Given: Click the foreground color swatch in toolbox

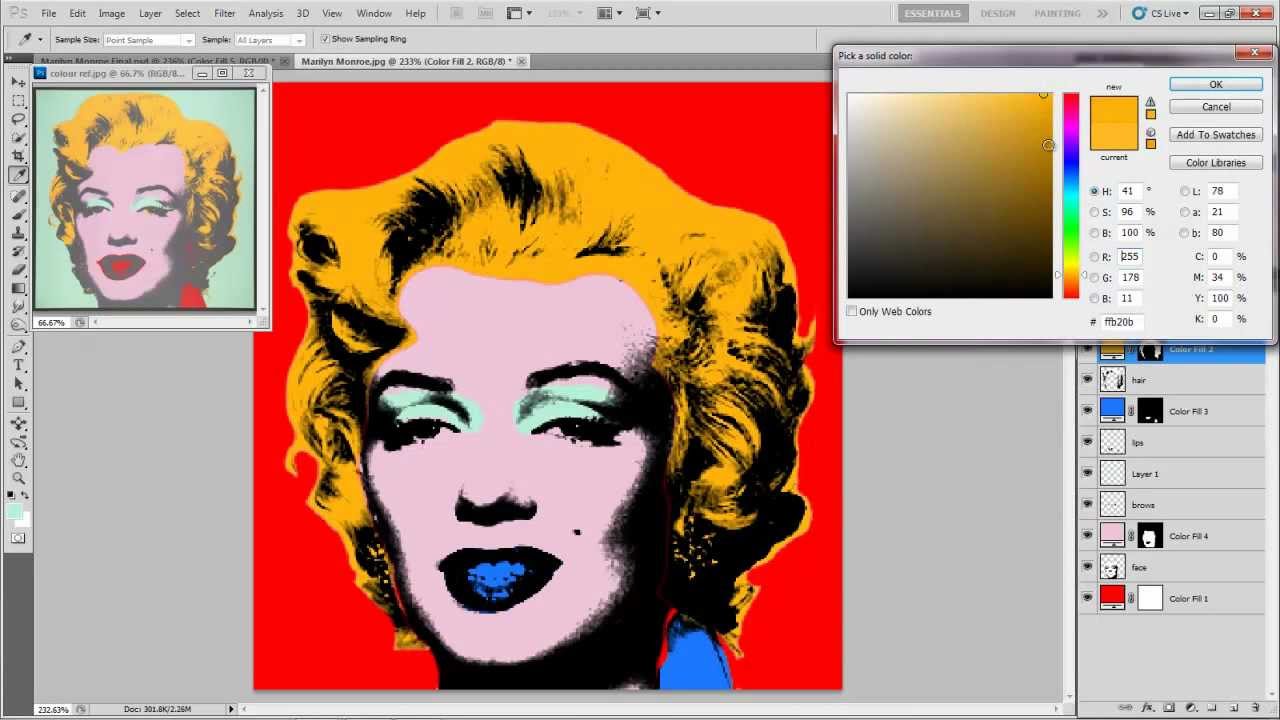Looking at the screenshot, I should click(x=15, y=511).
